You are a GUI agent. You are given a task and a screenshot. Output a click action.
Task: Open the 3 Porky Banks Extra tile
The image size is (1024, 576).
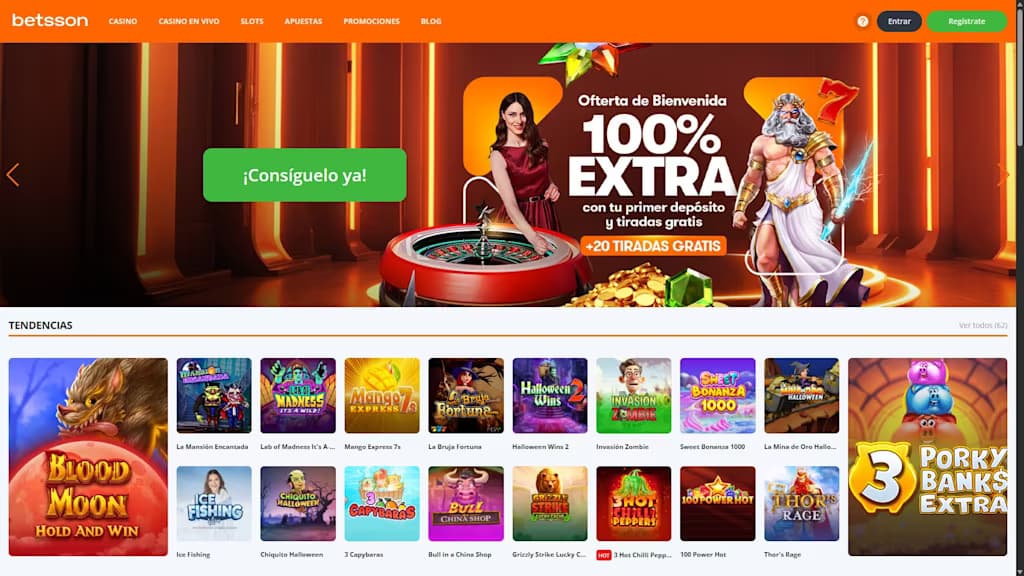point(927,456)
